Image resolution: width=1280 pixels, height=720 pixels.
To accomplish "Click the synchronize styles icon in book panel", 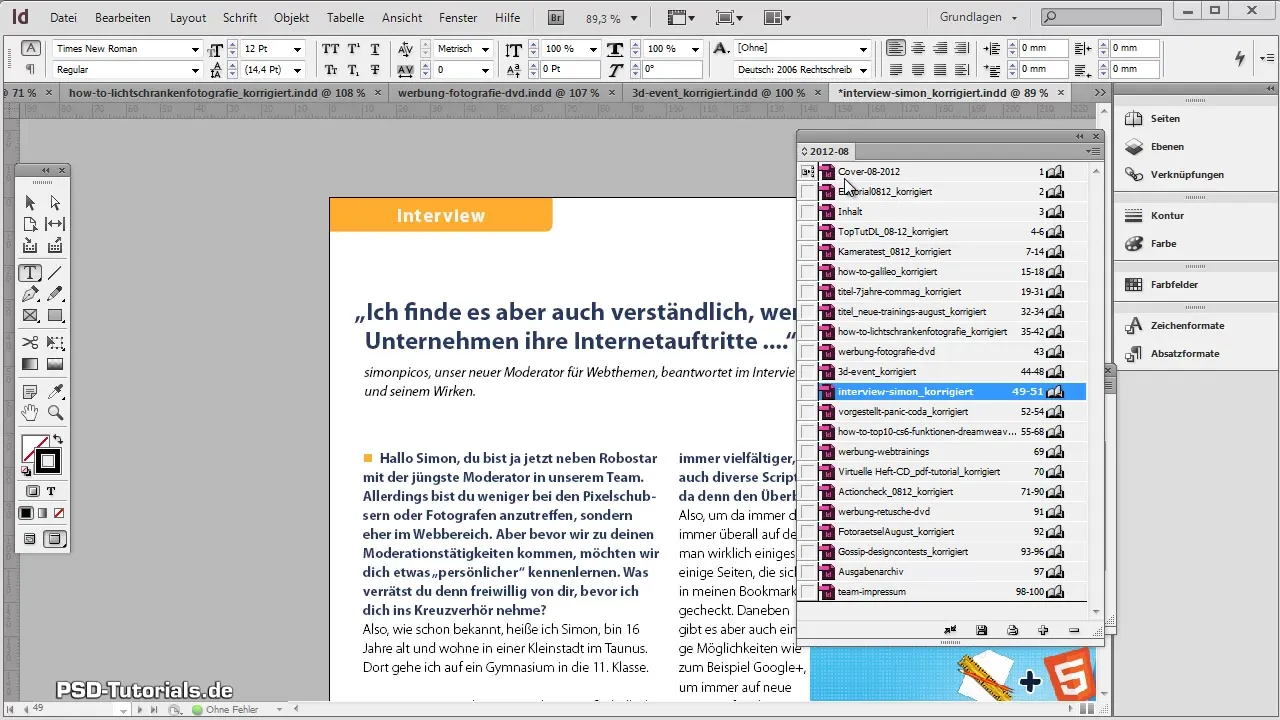I will coord(951,630).
